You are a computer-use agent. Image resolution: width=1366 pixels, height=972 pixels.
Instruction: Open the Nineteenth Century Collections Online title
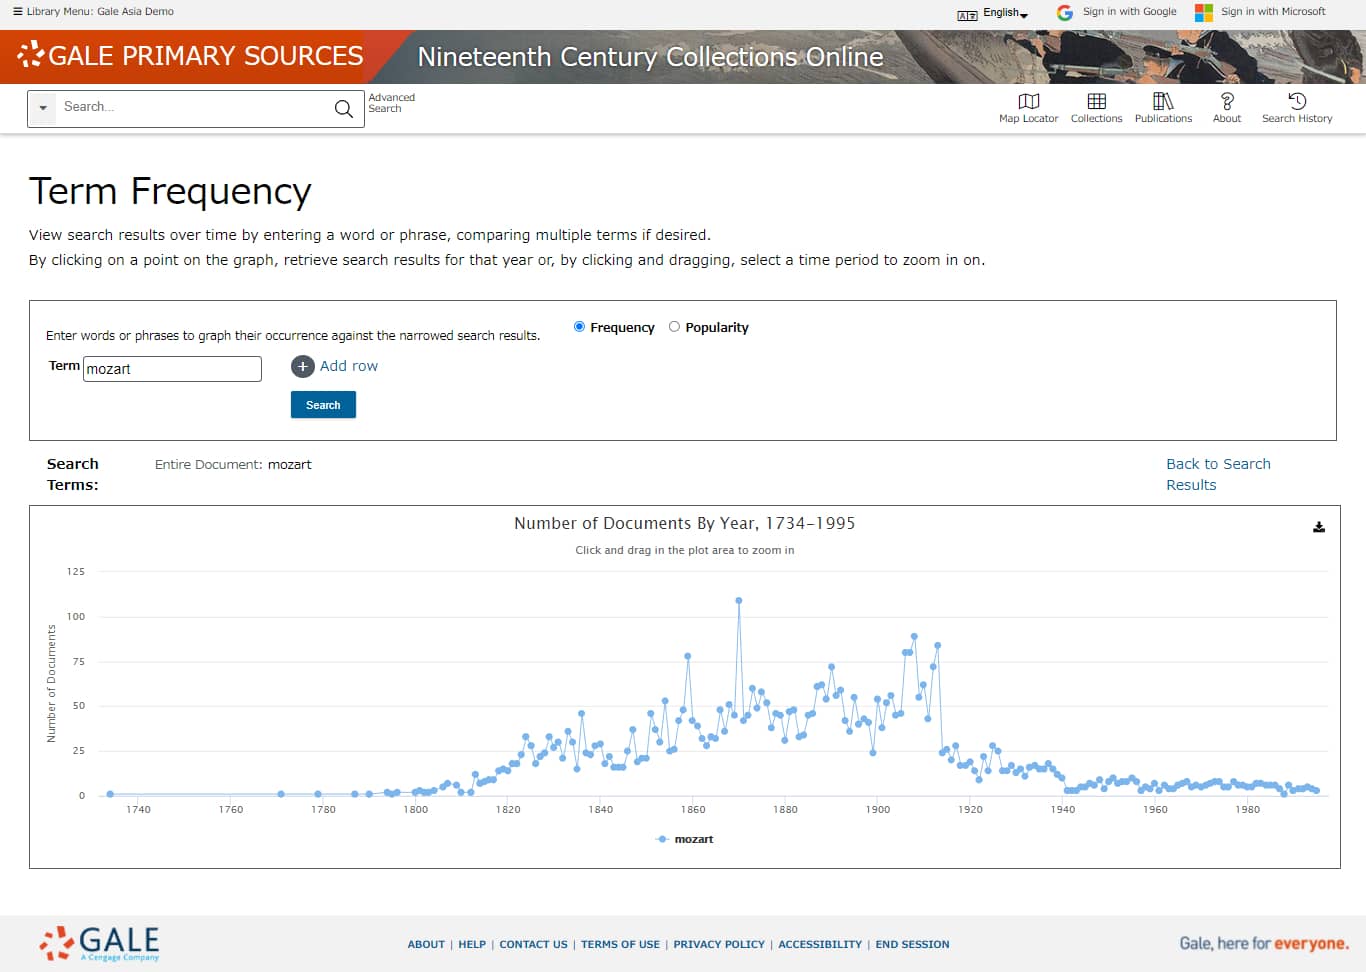pos(650,57)
